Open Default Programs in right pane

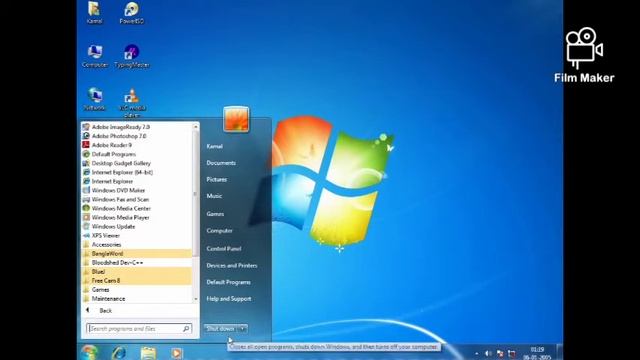click(228, 282)
